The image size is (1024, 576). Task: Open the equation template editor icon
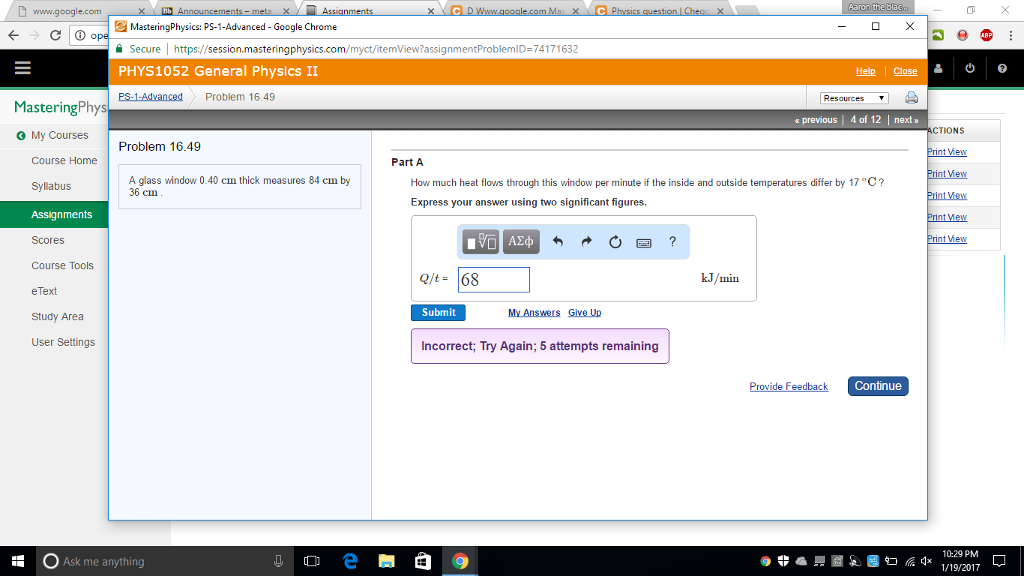pyautogui.click(x=481, y=241)
